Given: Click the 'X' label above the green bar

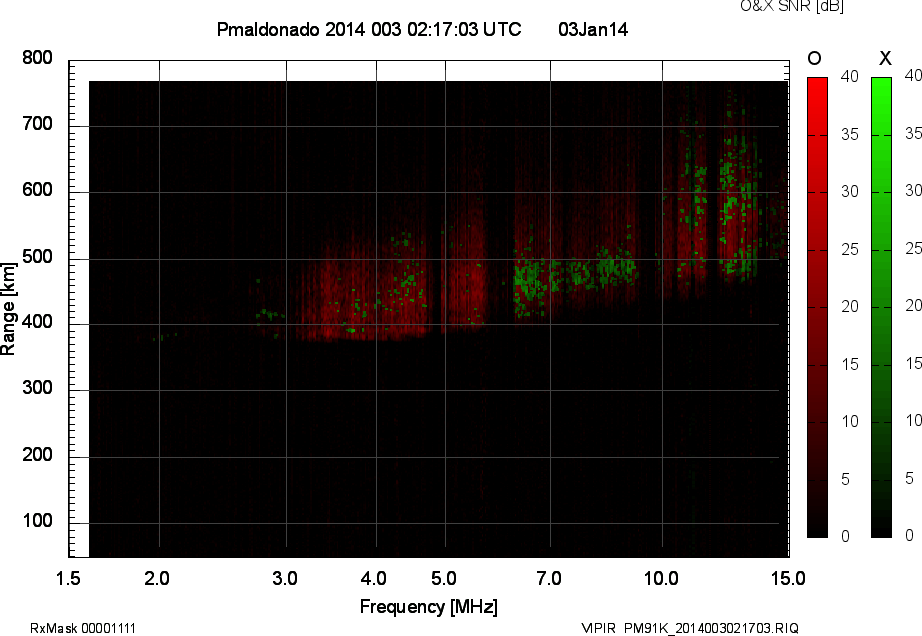Looking at the screenshot, I should click(885, 58).
